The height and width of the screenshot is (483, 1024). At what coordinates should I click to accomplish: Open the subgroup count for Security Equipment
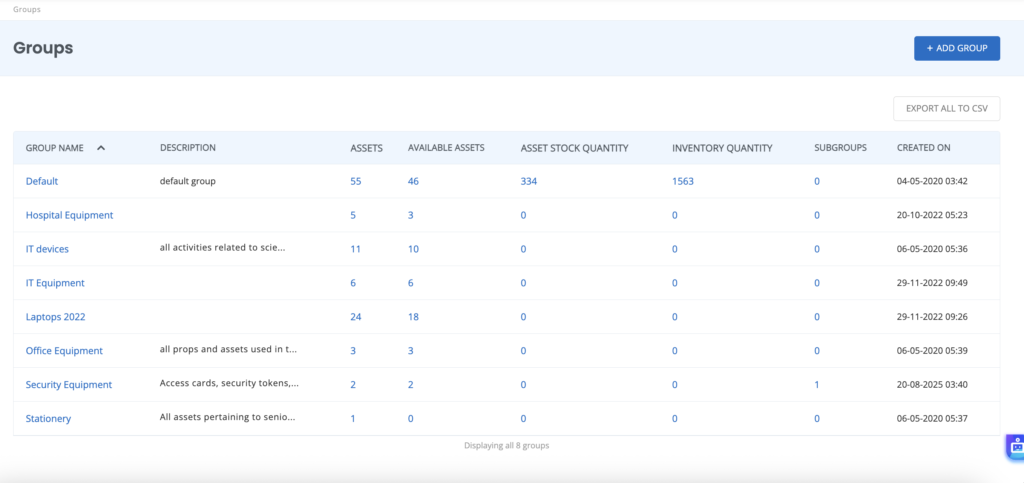(x=817, y=385)
